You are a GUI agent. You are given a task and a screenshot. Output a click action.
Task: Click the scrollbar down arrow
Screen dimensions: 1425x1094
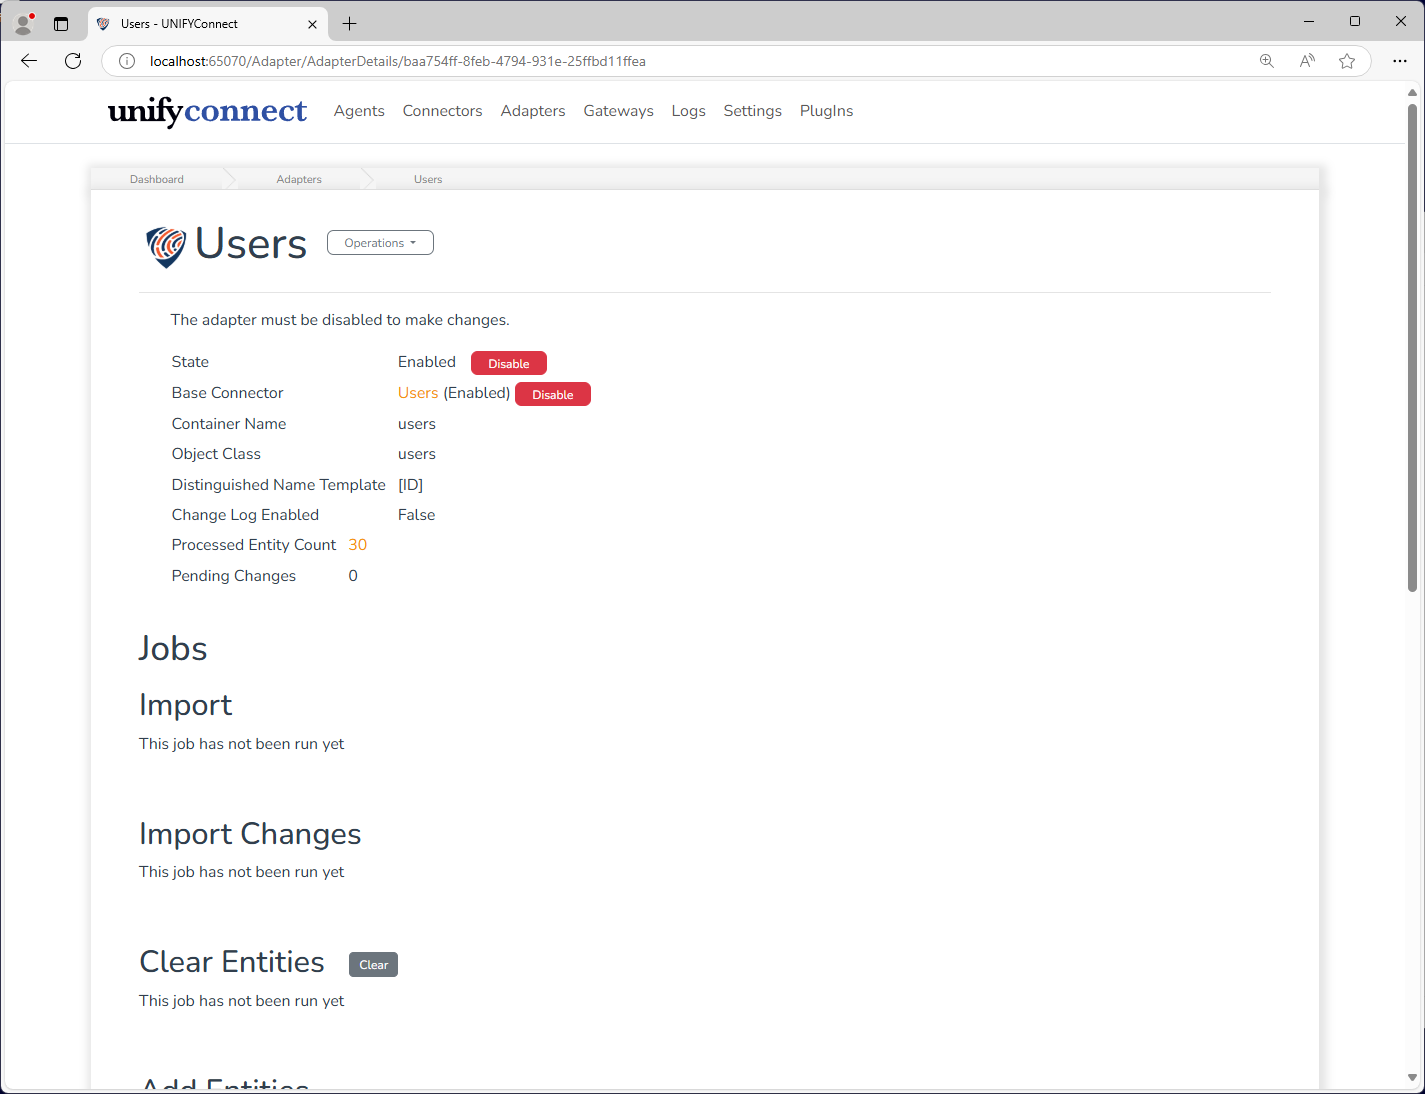tap(1412, 1077)
